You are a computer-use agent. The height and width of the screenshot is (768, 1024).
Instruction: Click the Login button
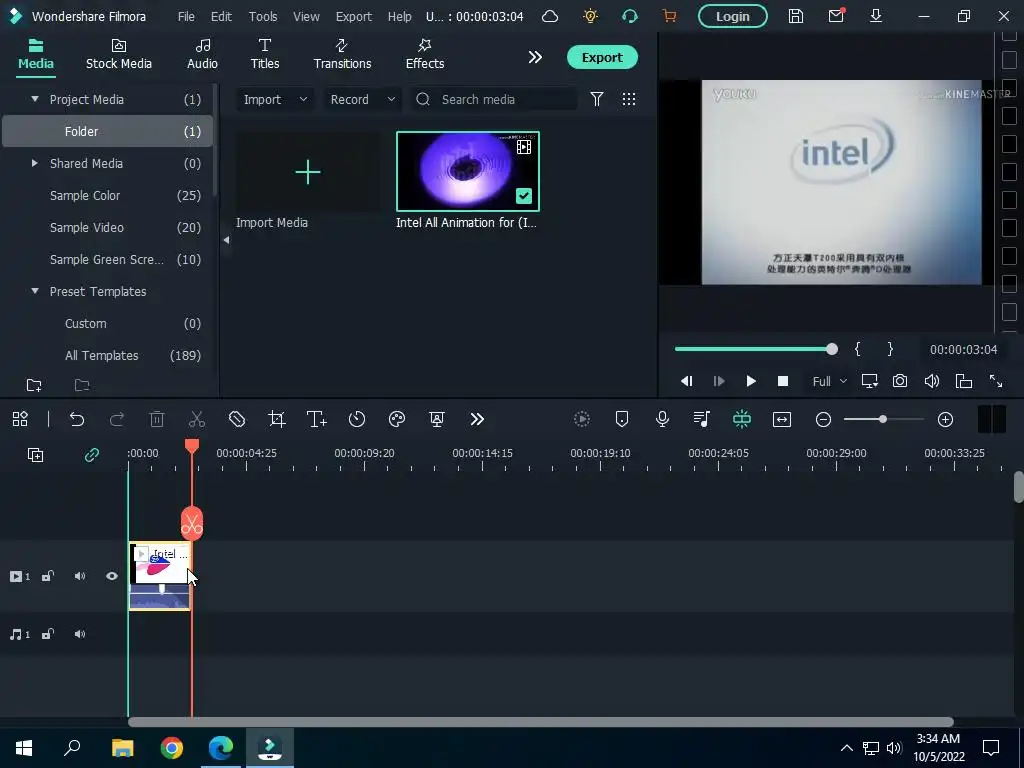pyautogui.click(x=733, y=16)
